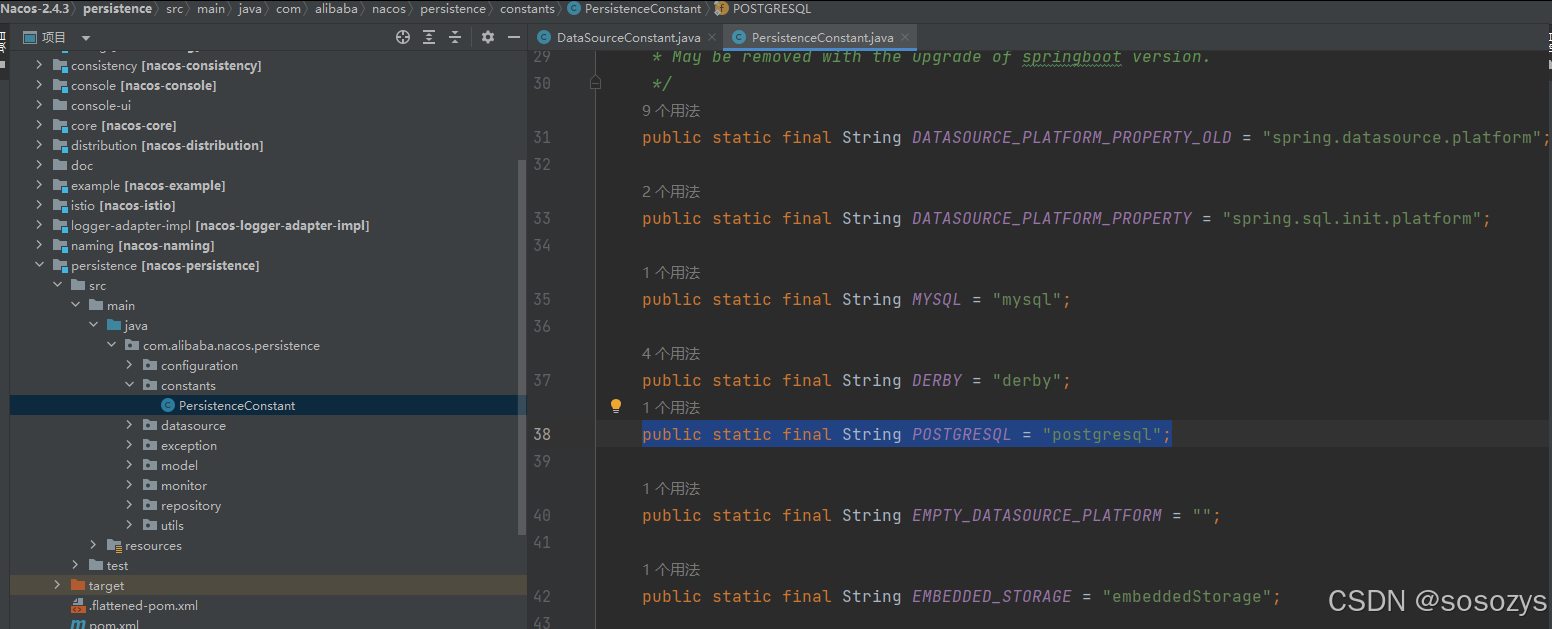Select the console-ui folder
The height and width of the screenshot is (629, 1552).
[101, 105]
